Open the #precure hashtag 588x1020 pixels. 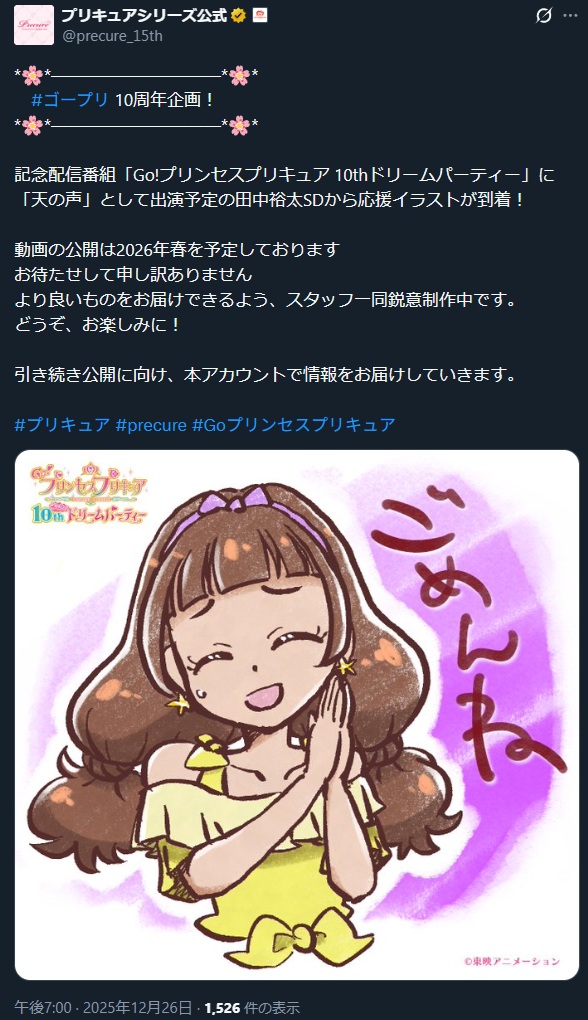(151, 425)
